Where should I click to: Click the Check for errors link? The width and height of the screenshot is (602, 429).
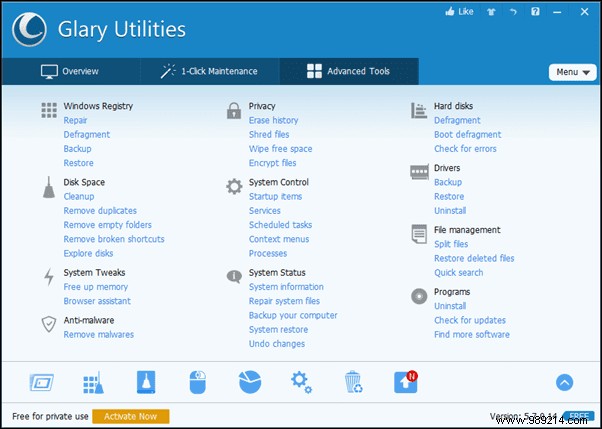pos(465,149)
